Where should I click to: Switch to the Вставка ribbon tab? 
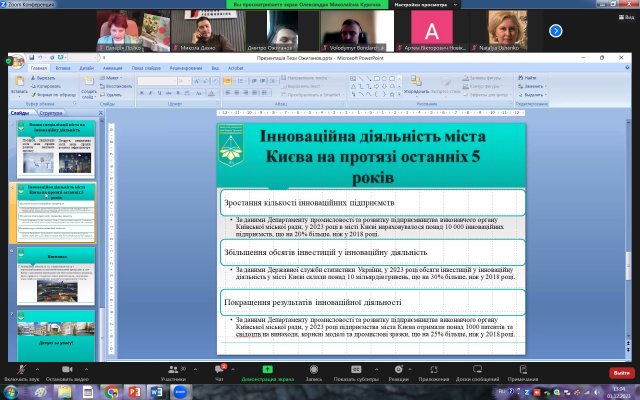[62, 68]
